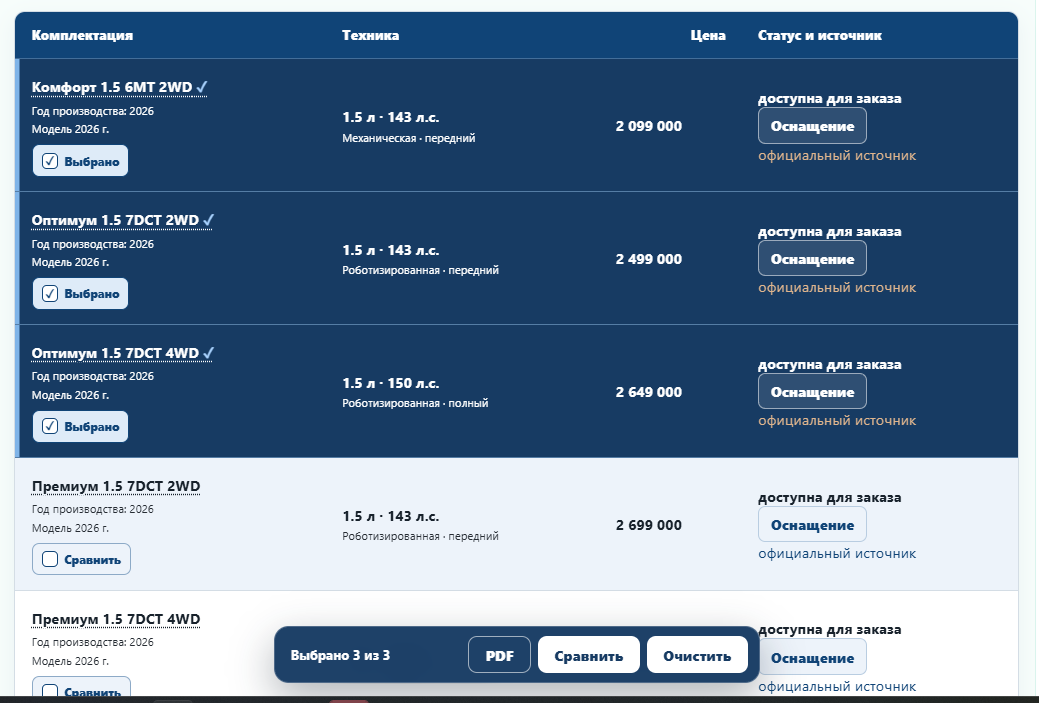Screen dimensions: 1039x703
Task: Open официальный источник for Оптимум 7DCT 4WD
Action: [x=837, y=421]
